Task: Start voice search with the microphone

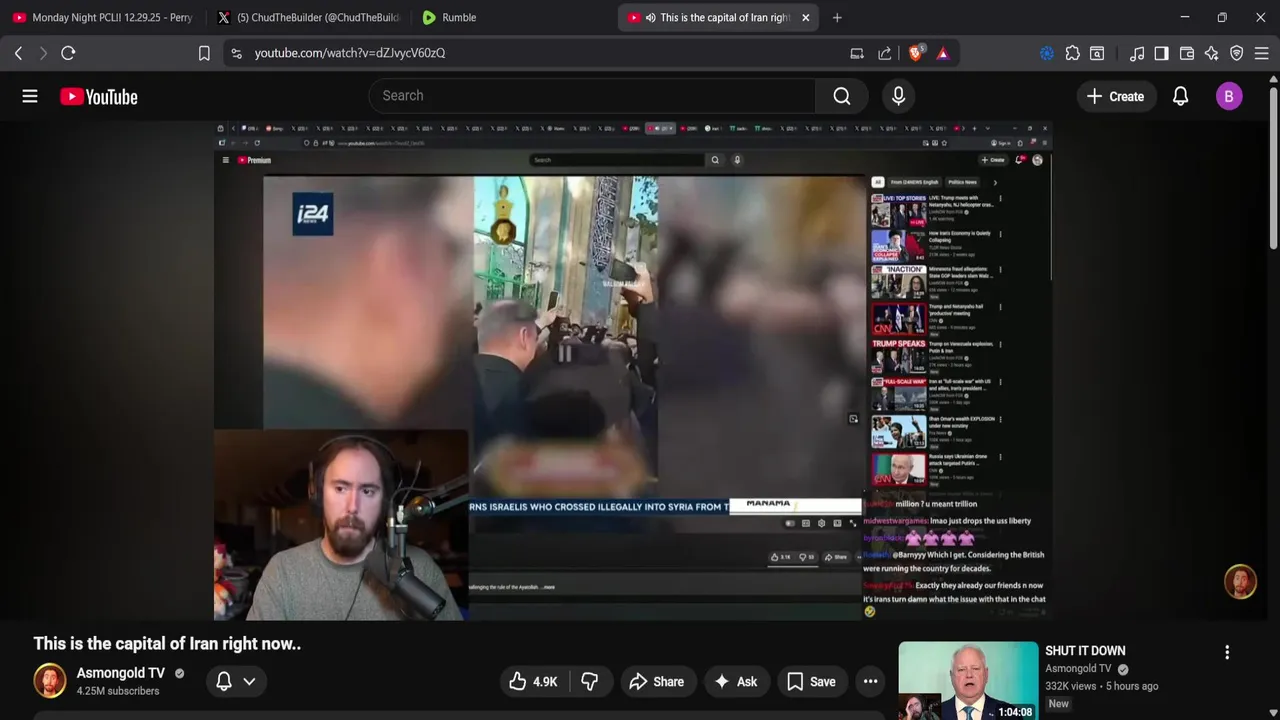Action: (x=898, y=96)
